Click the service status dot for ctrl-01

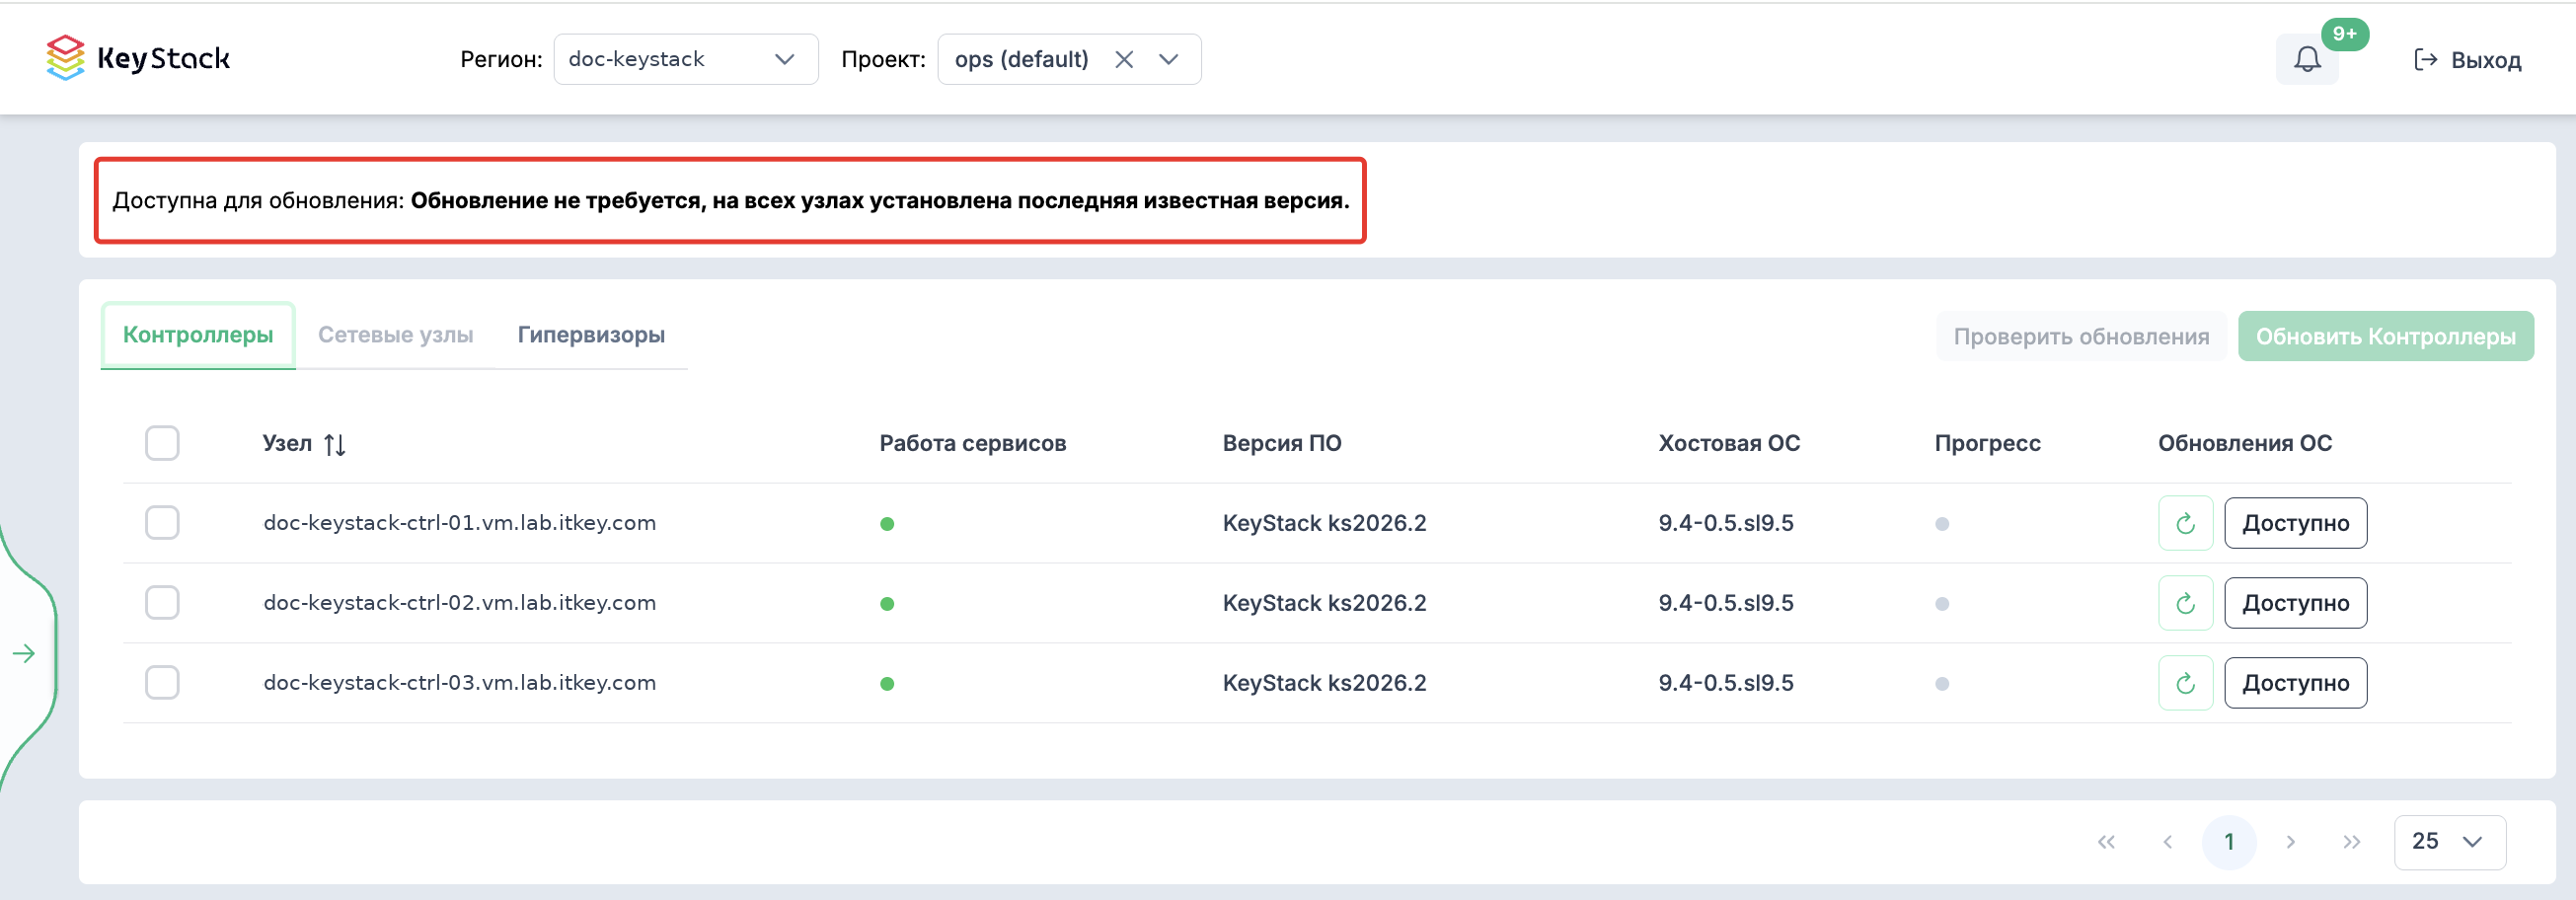pyautogui.click(x=887, y=524)
